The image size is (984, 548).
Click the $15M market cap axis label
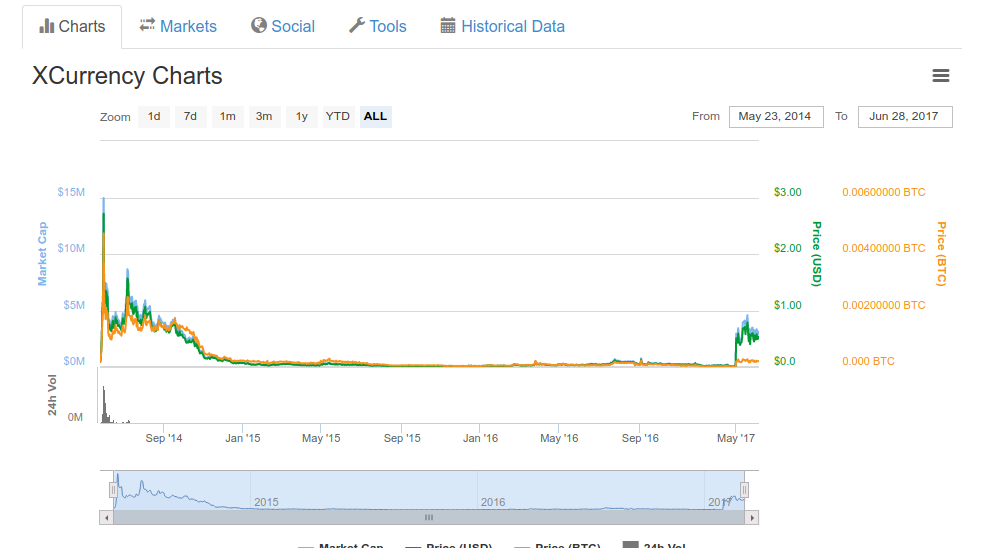pos(71,192)
